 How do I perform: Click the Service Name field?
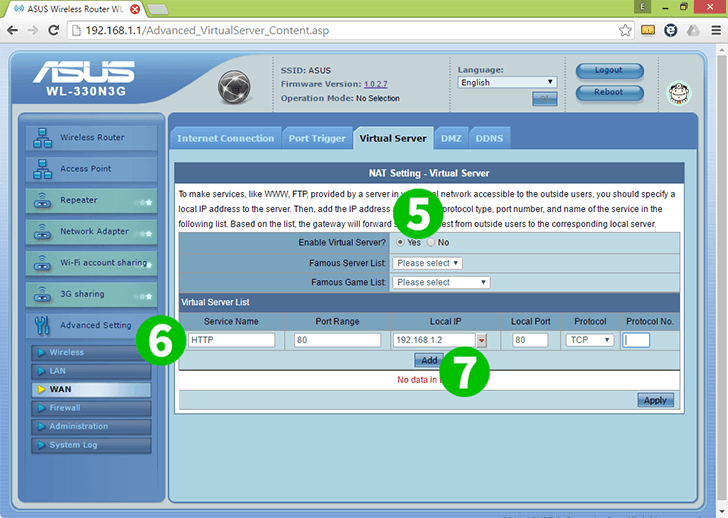point(232,340)
